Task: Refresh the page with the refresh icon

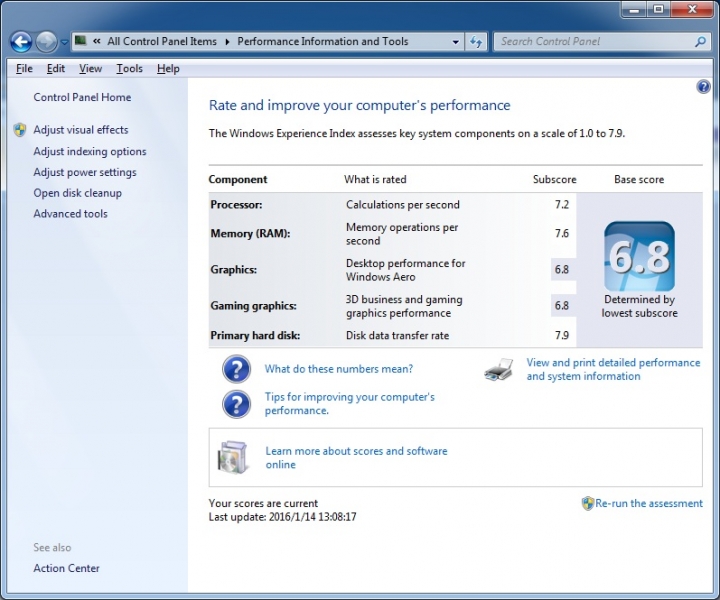Action: pos(476,42)
